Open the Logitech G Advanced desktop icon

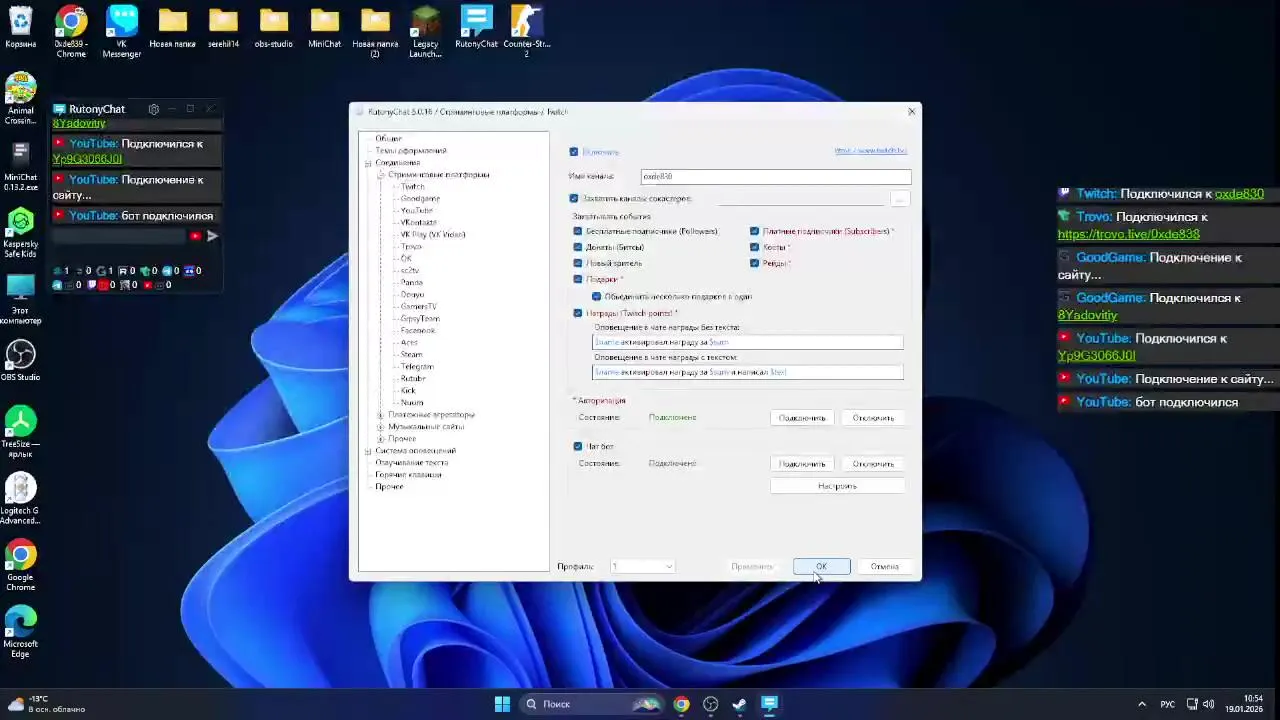point(20,500)
